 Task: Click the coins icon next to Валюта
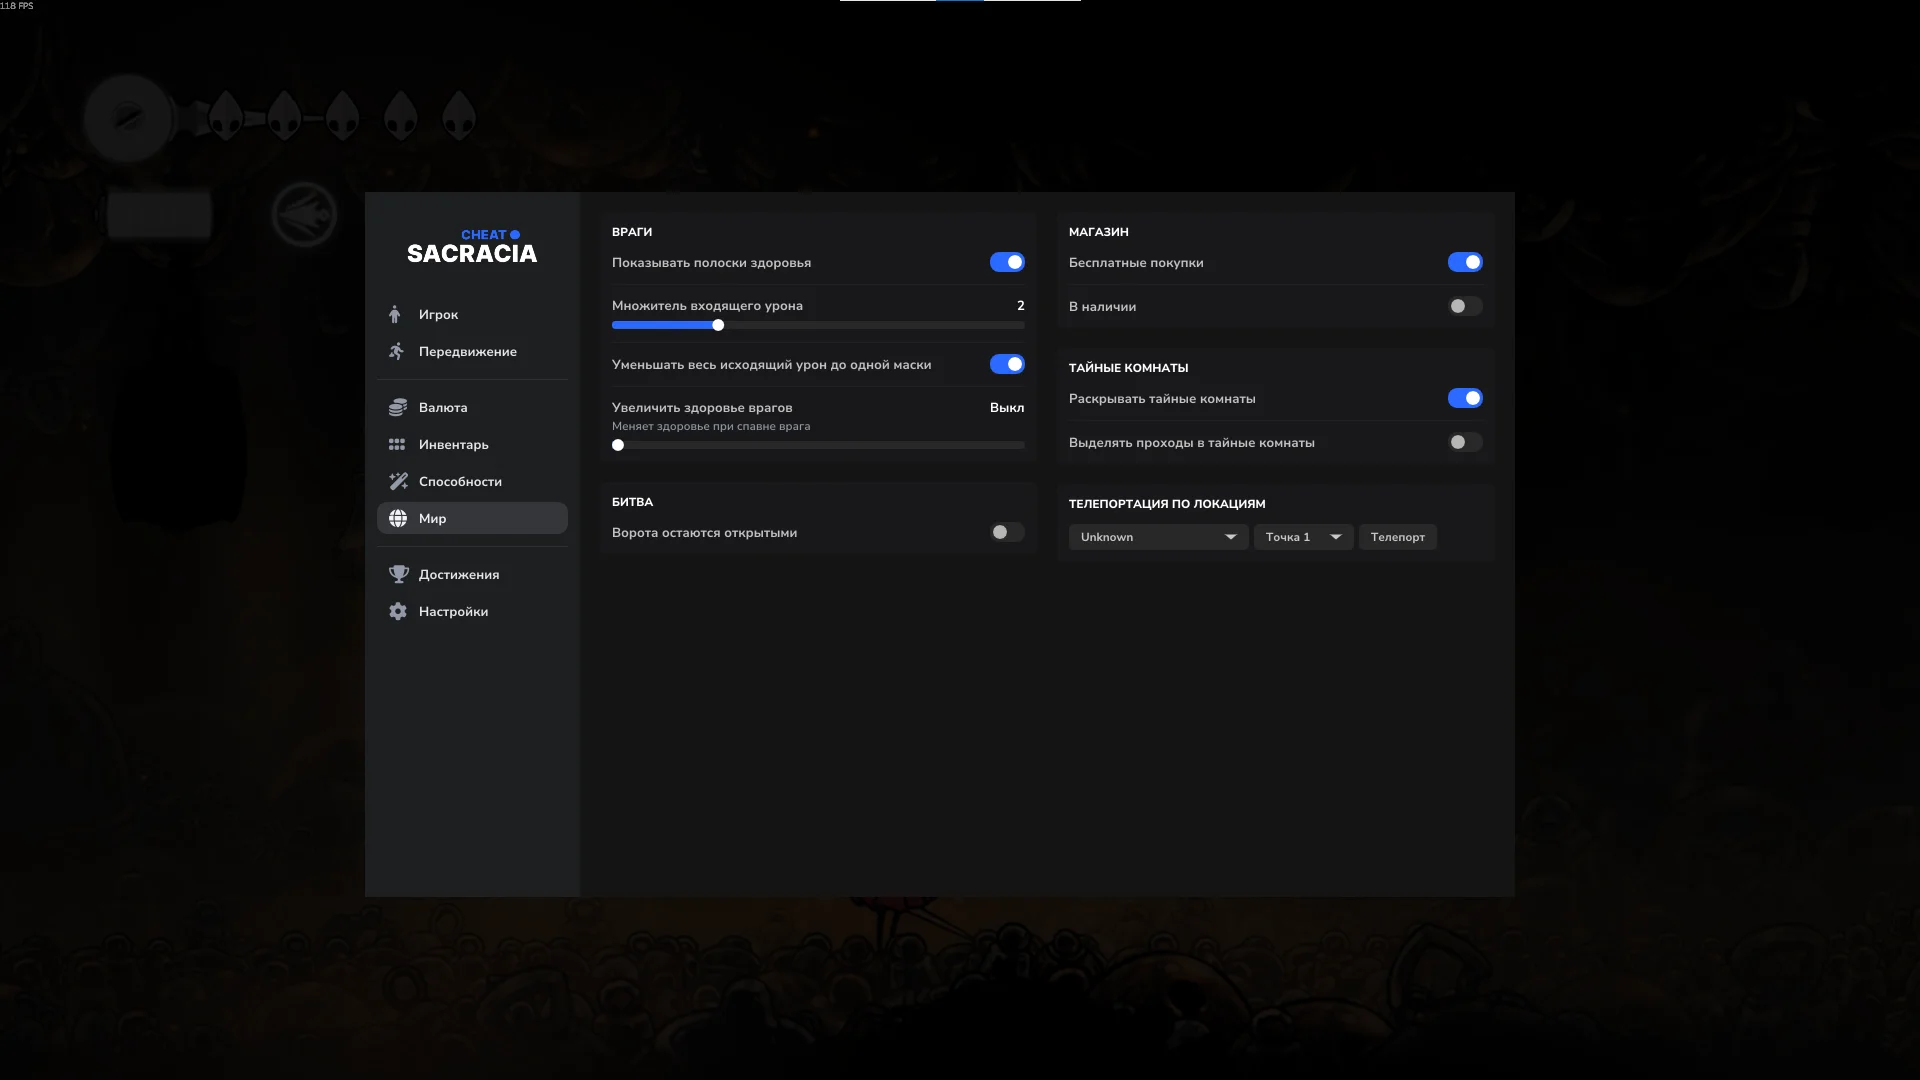397,407
